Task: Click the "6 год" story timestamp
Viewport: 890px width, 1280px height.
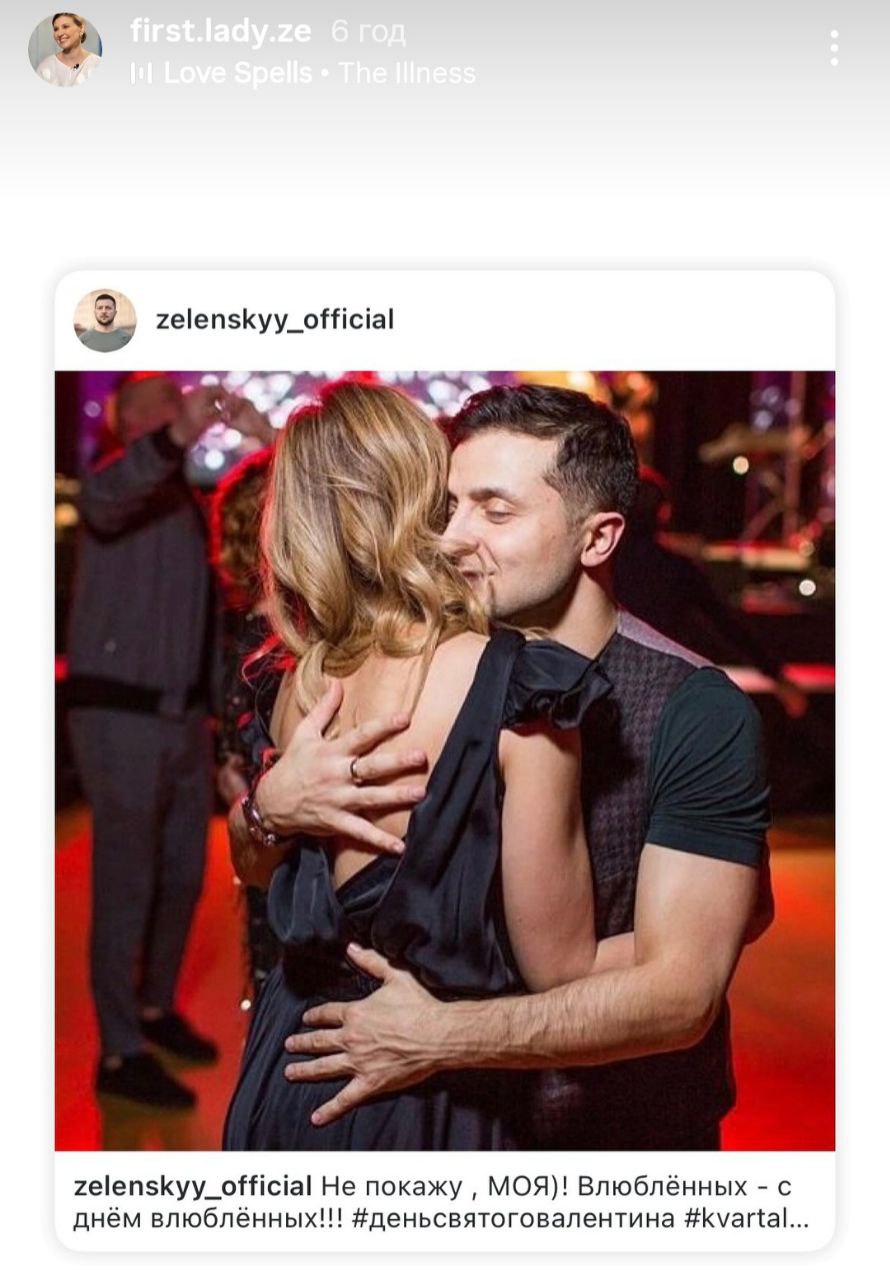Action: tap(368, 32)
